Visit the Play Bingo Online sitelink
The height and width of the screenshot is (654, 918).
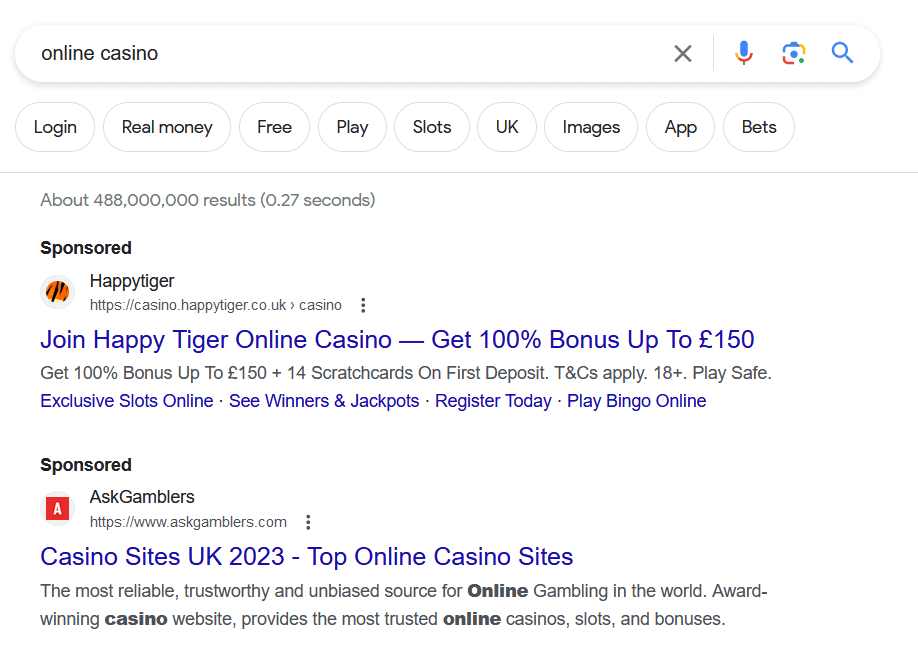coord(636,401)
